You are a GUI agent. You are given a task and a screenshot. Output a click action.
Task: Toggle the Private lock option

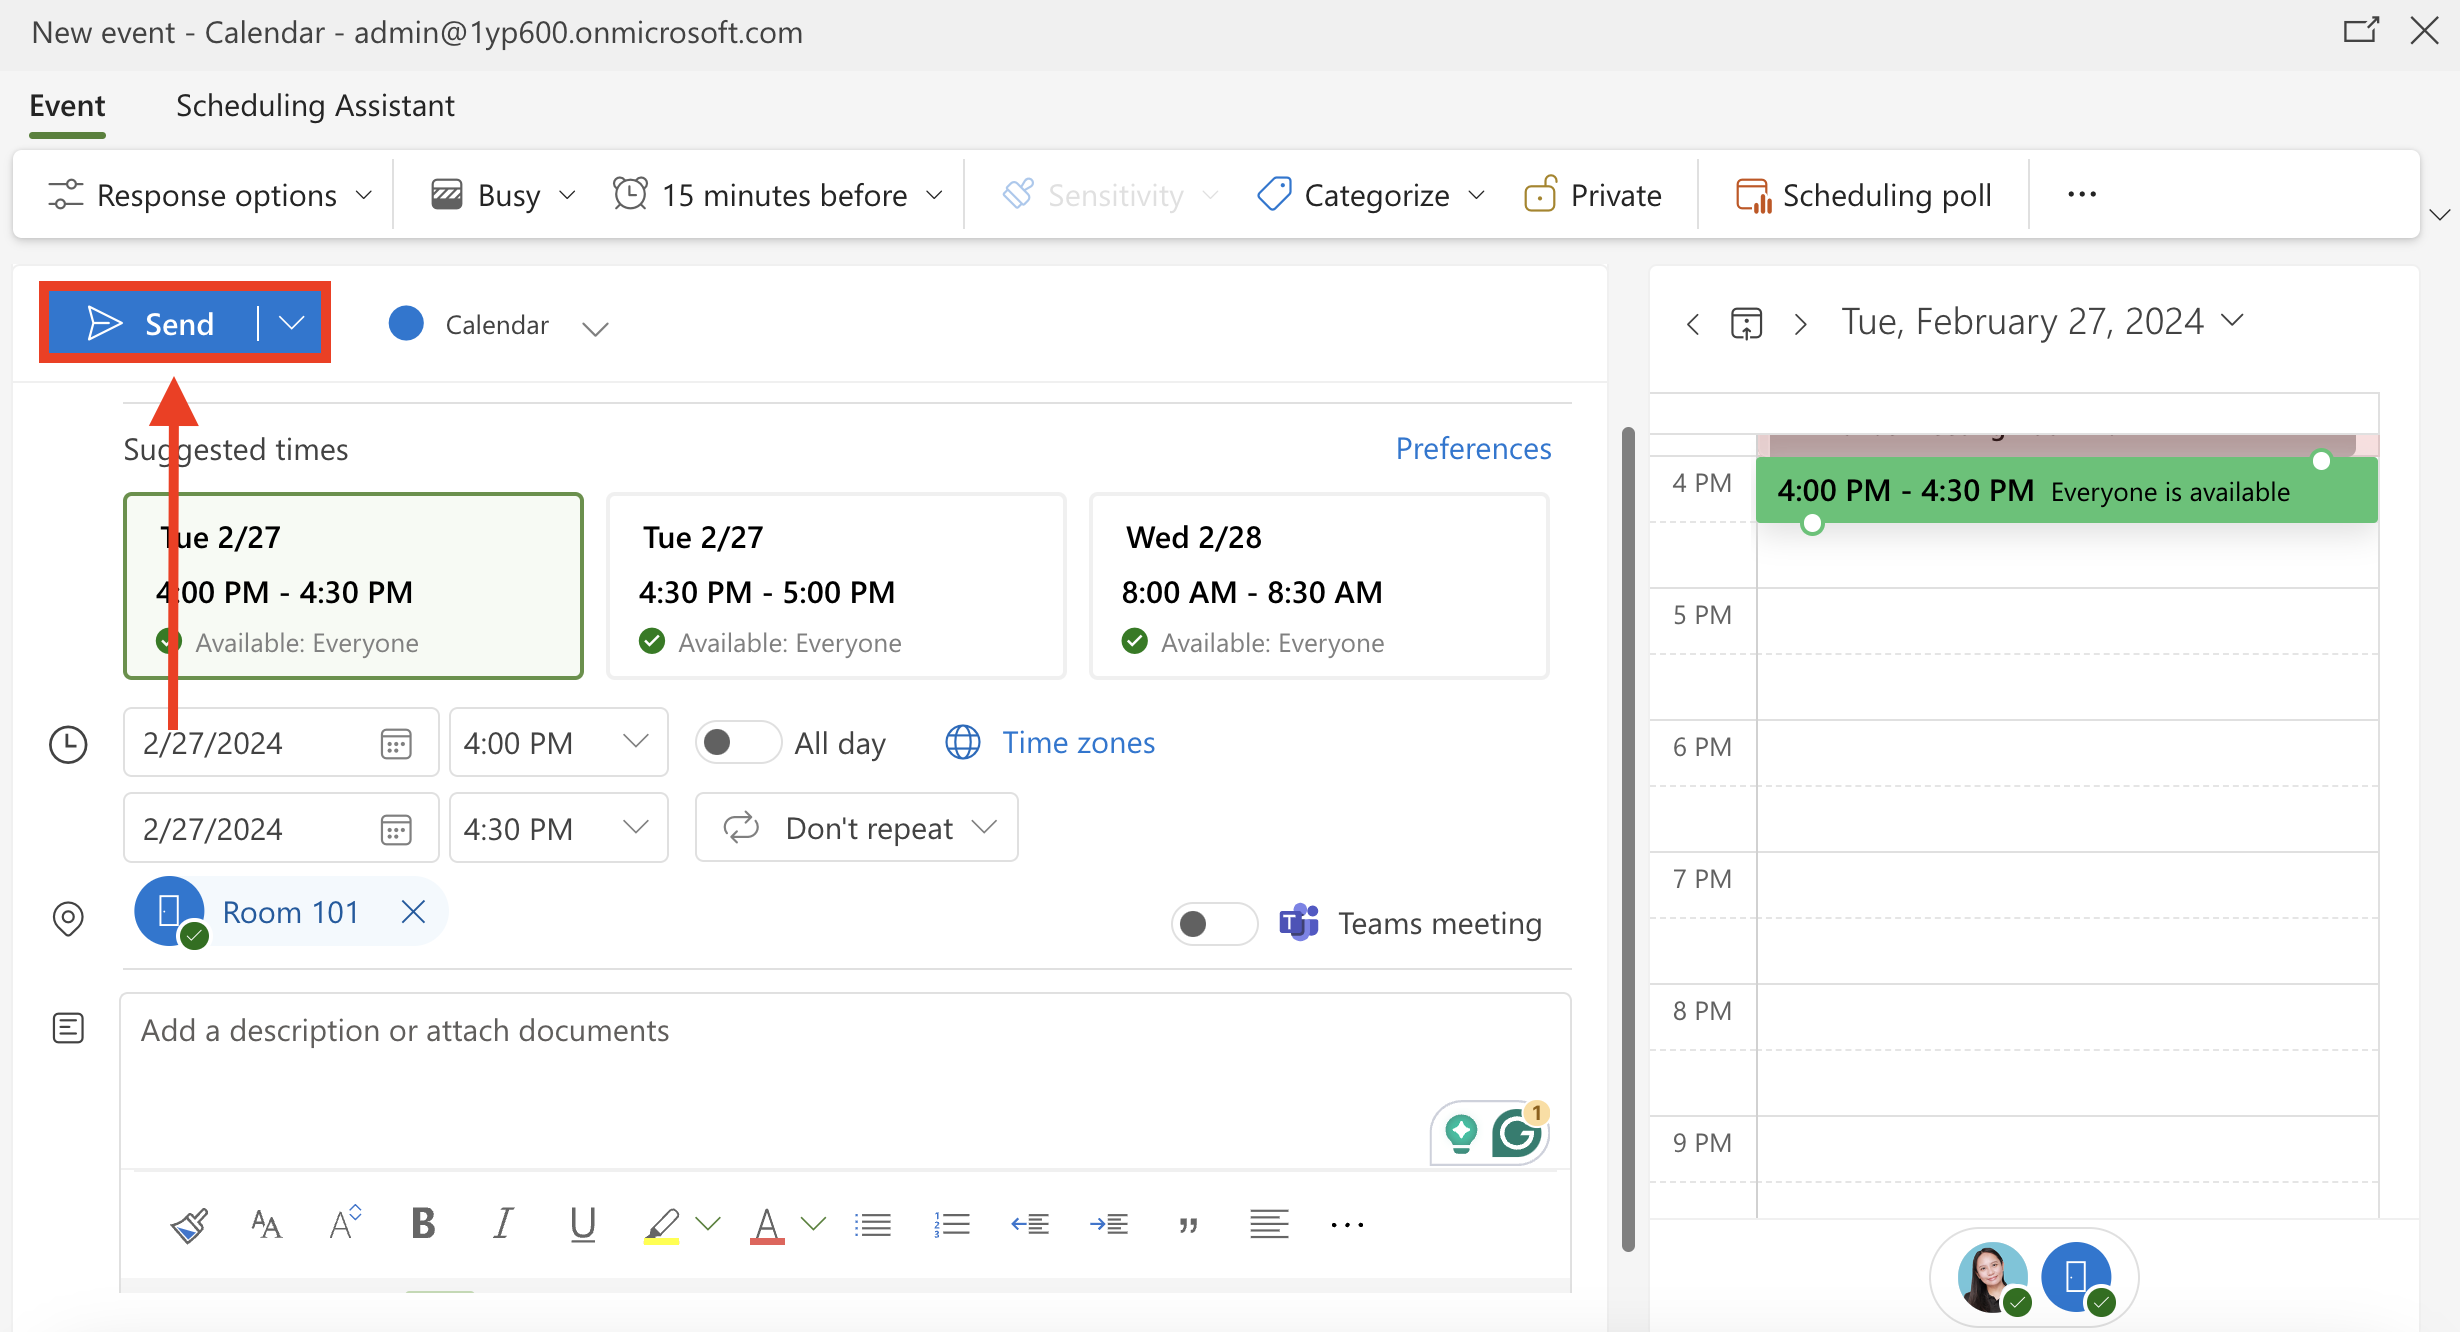tap(1593, 195)
